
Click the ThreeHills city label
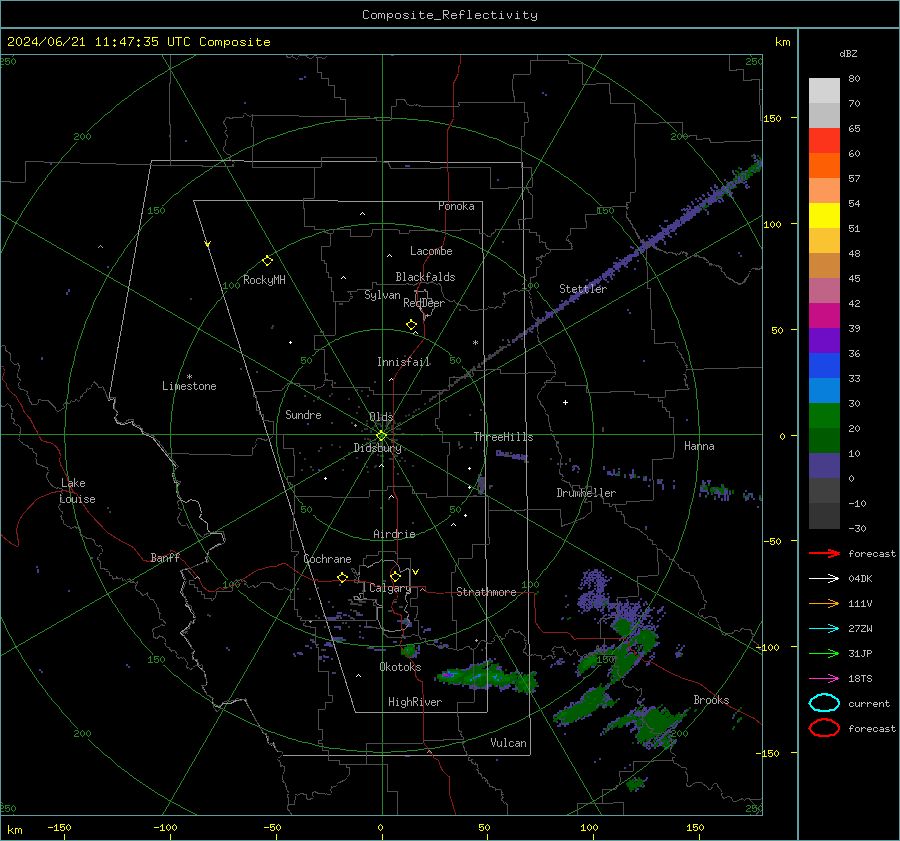pos(503,437)
